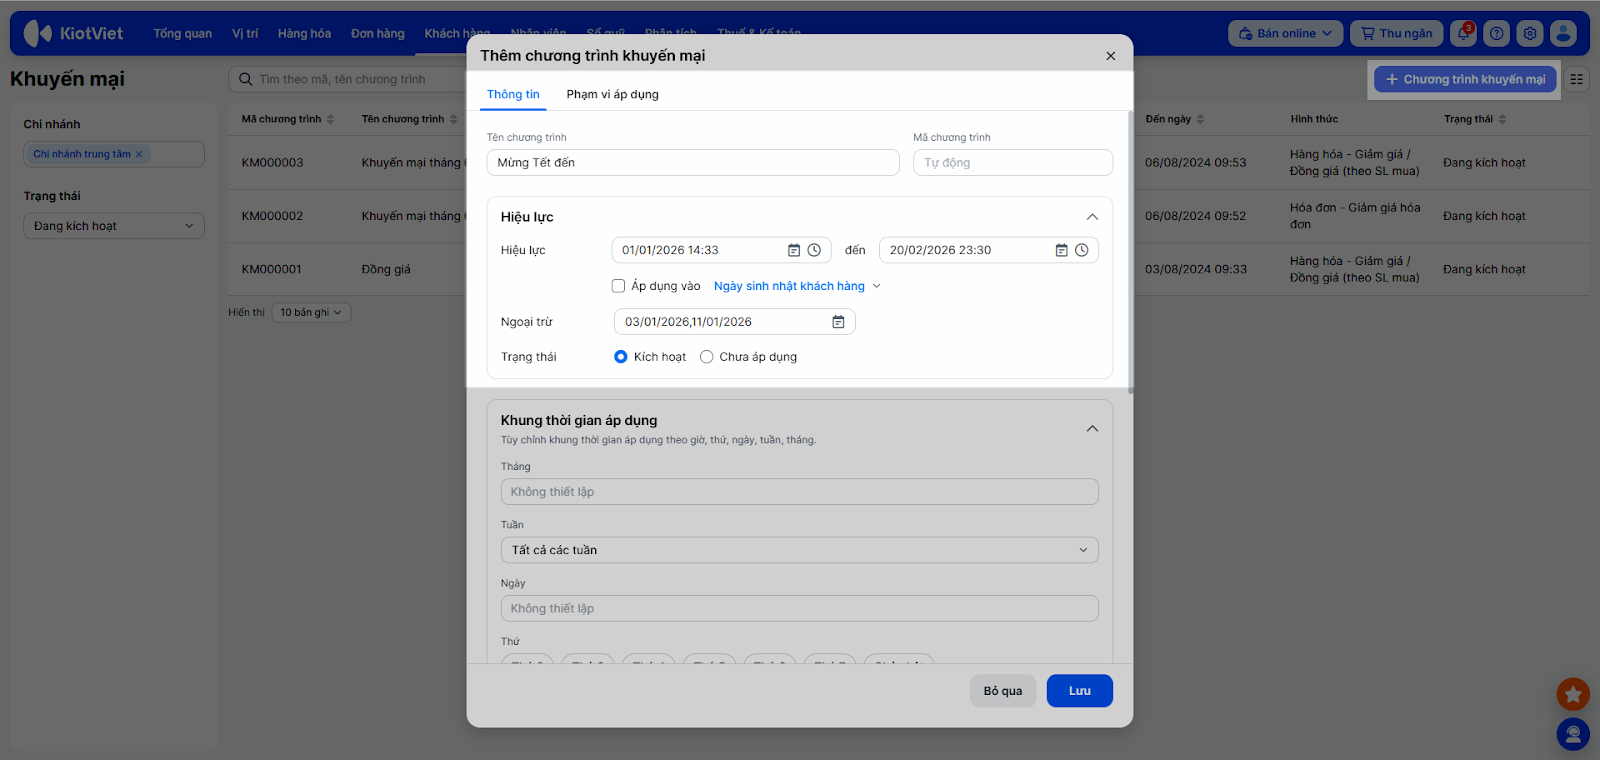Click the Tên chương trình input field
Viewport: 1600px width, 760px height.
692,163
